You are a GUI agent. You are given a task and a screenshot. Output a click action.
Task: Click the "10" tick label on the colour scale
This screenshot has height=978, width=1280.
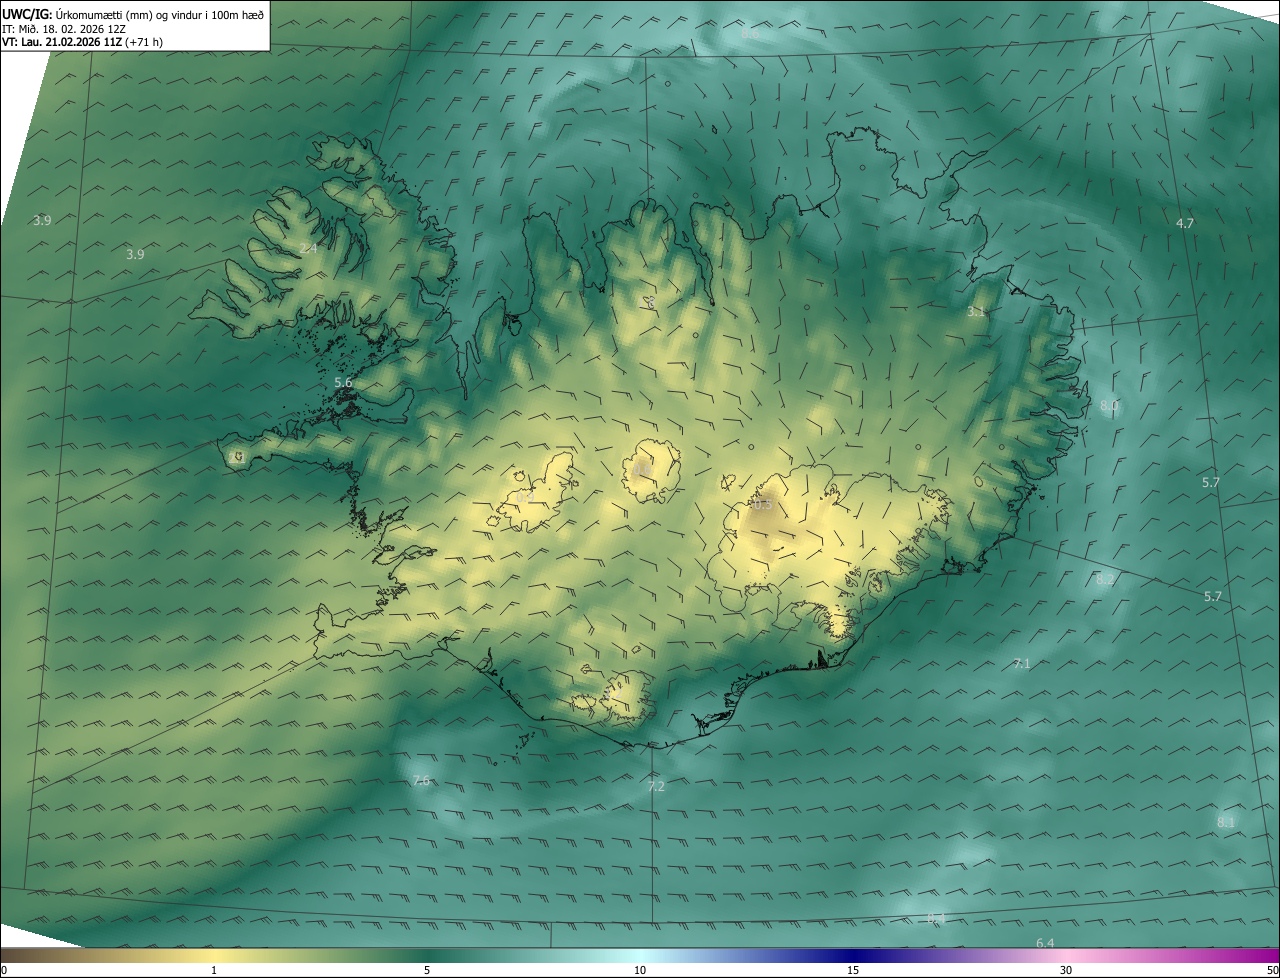pyautogui.click(x=640, y=970)
